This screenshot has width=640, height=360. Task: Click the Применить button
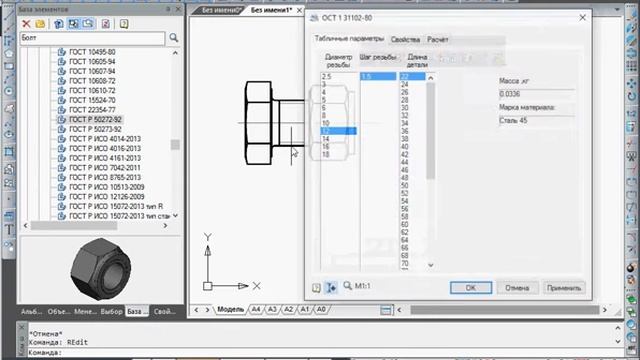point(564,288)
